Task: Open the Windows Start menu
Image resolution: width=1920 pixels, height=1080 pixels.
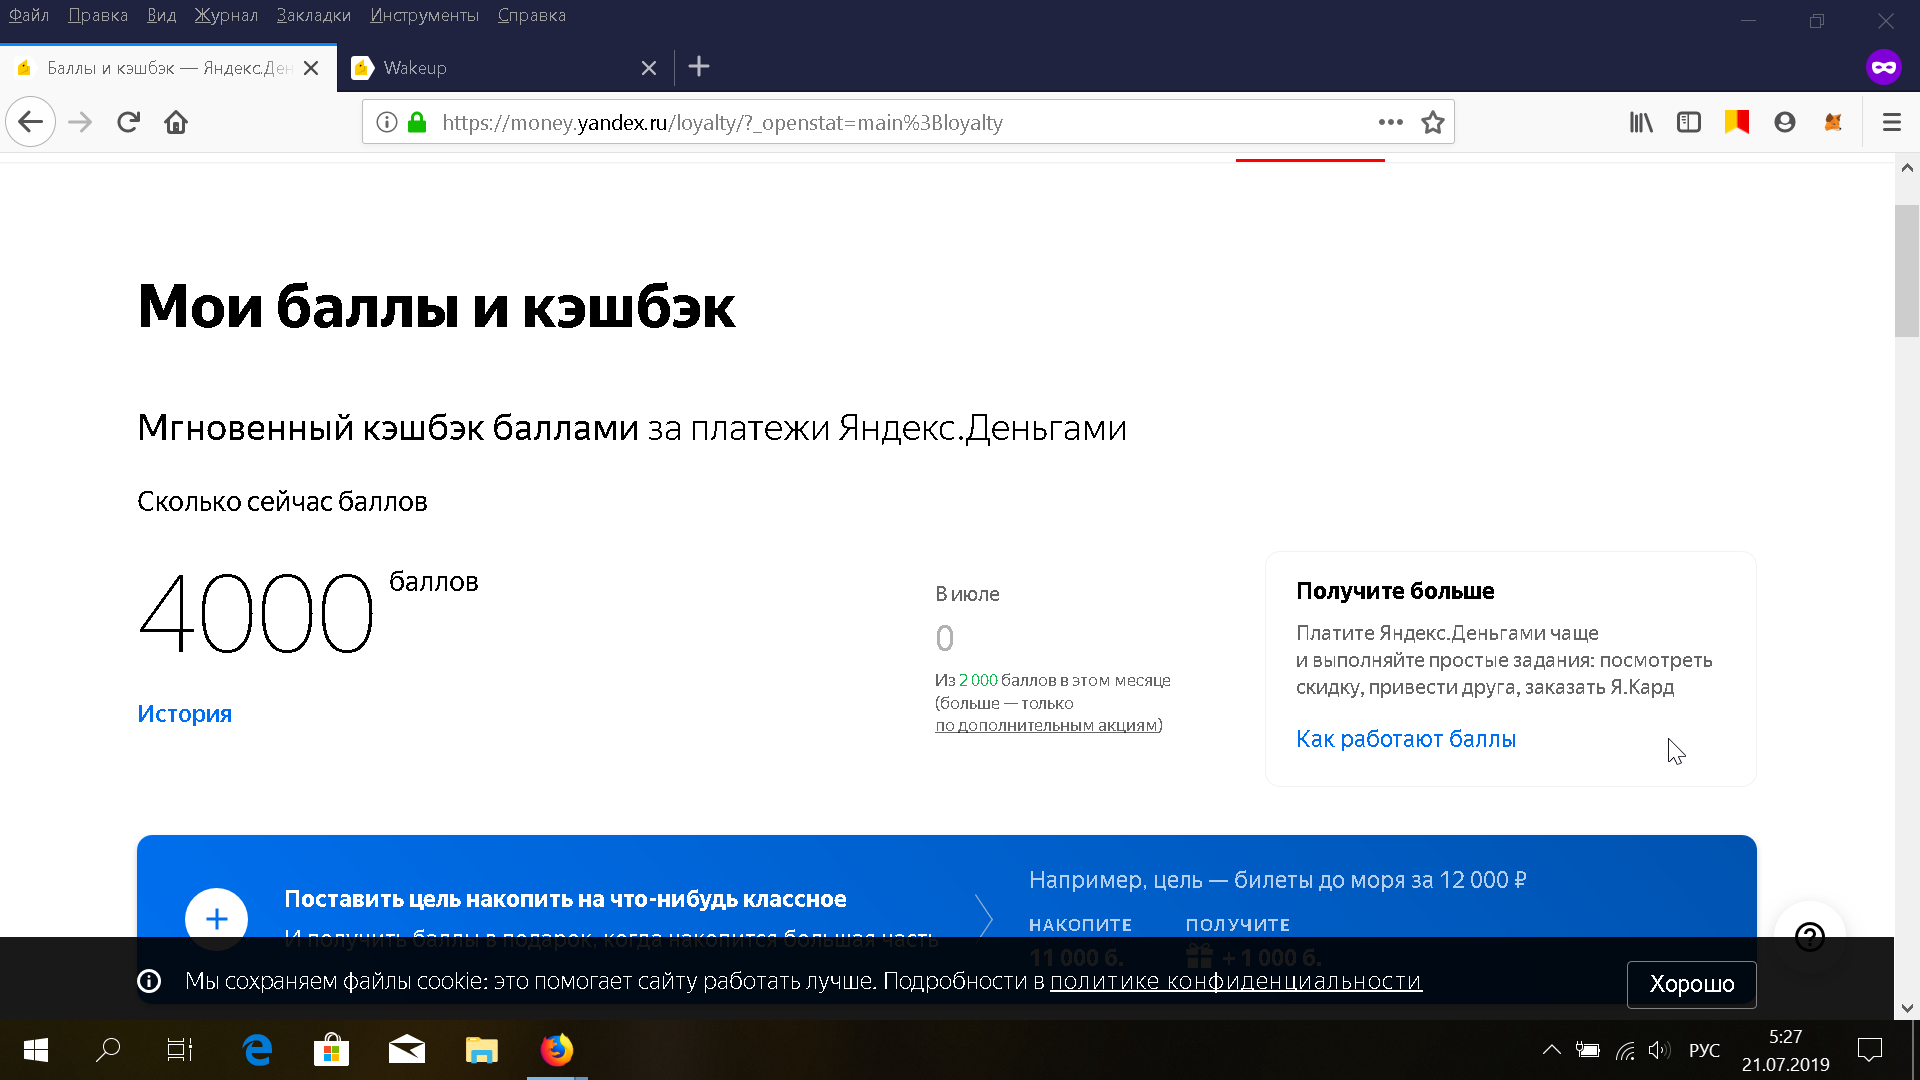Action: coord(36,1050)
